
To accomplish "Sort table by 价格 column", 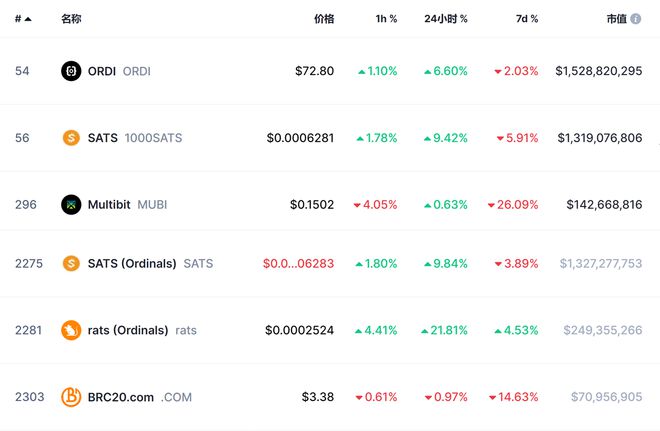I will coord(323,19).
